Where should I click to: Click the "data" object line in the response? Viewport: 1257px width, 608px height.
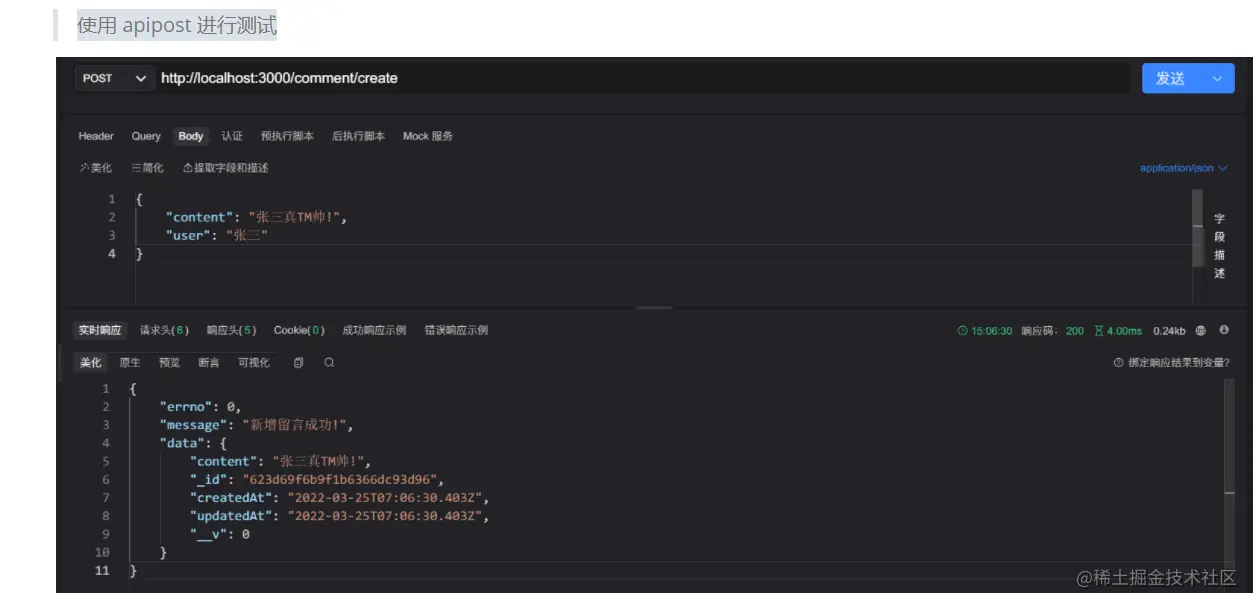click(194, 443)
